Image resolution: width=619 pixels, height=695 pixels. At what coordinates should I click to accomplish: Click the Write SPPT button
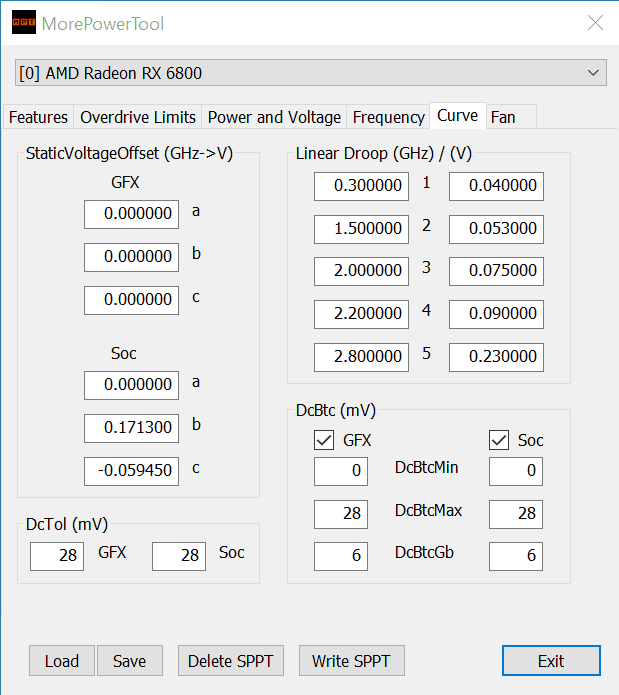352,661
